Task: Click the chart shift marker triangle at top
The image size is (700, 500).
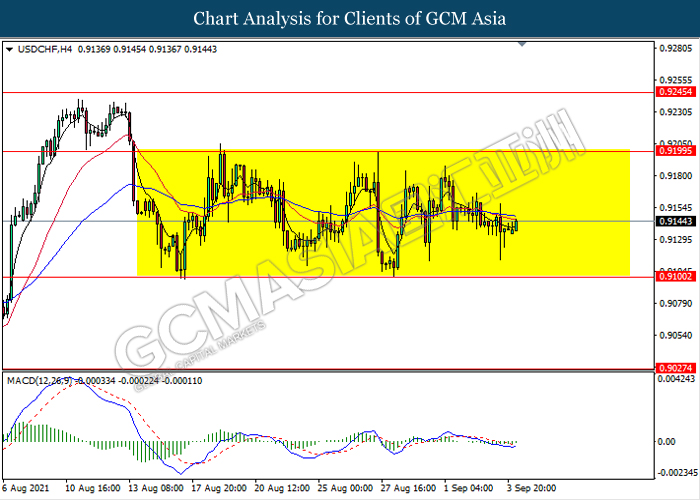Action: tap(522, 44)
